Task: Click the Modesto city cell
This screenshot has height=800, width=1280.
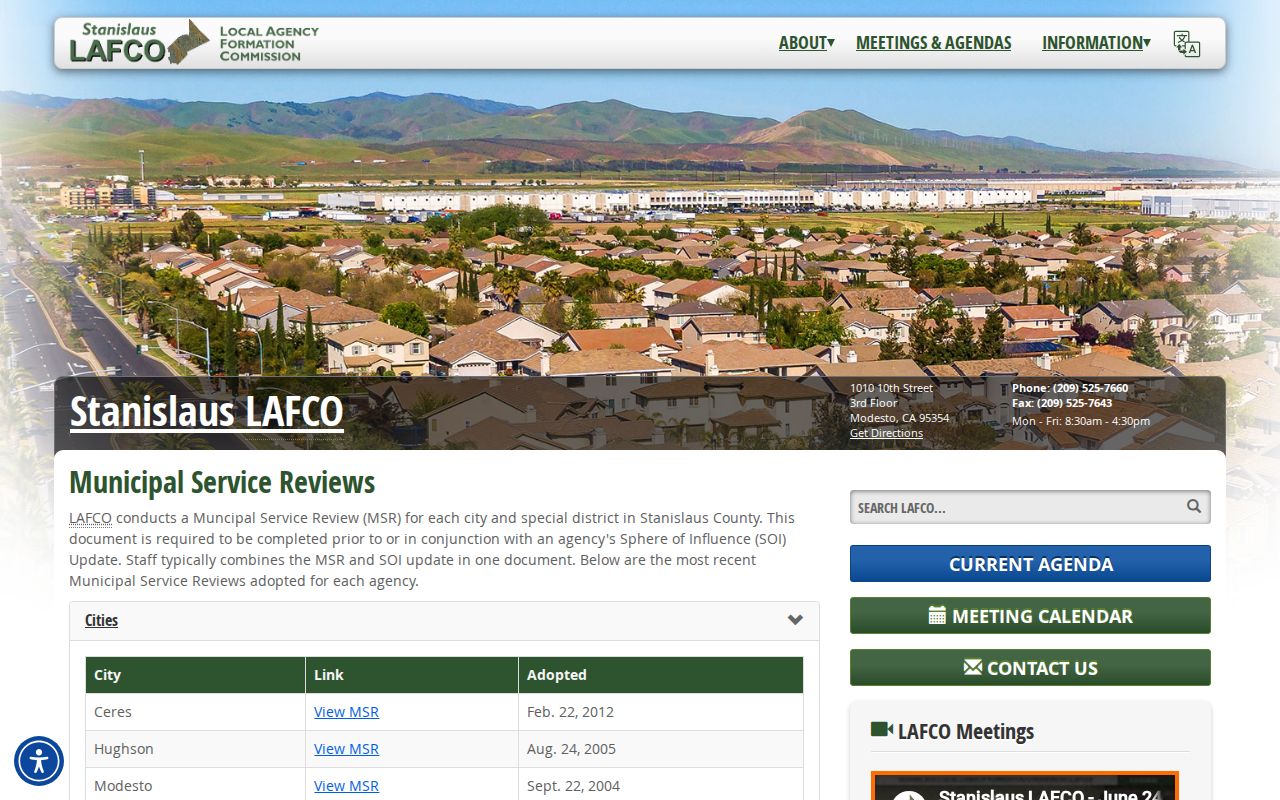Action: point(195,784)
